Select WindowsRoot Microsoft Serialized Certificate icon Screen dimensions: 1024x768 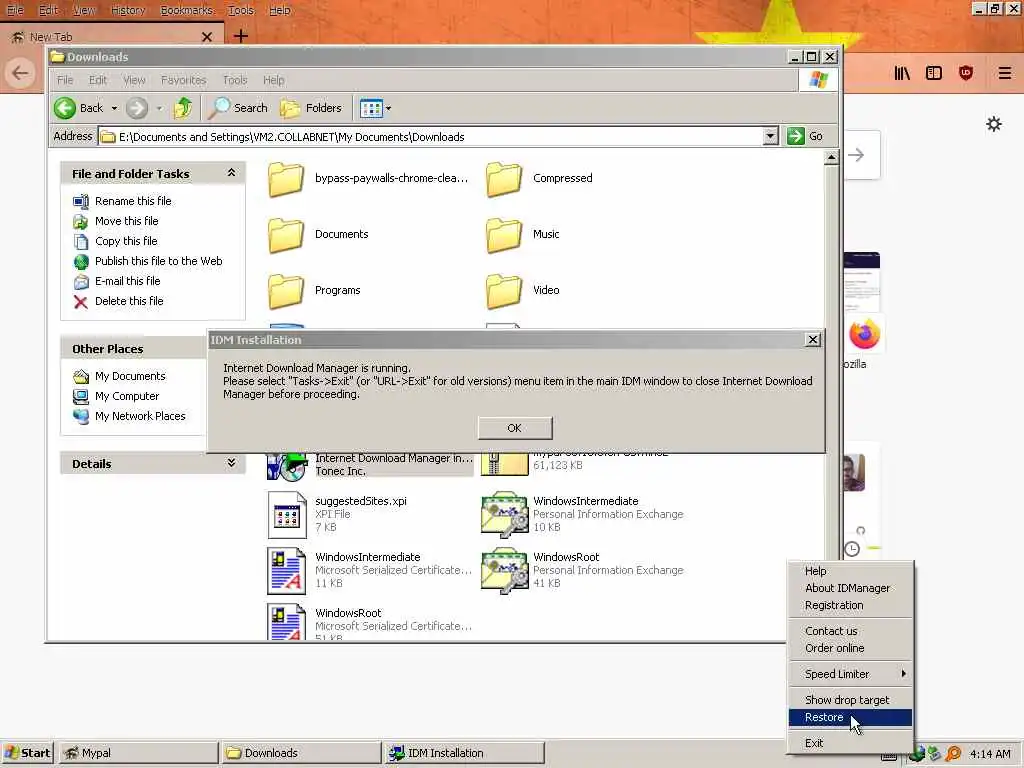pos(287,622)
